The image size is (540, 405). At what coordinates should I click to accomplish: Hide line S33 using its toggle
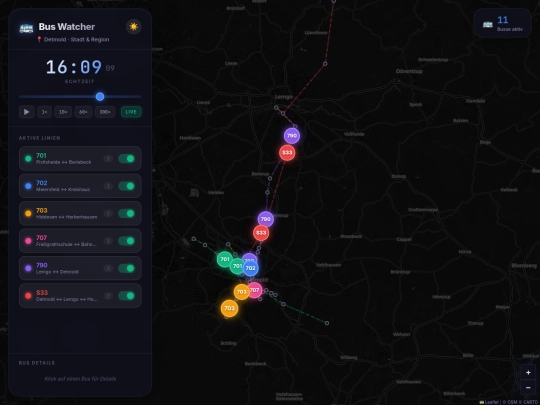pyautogui.click(x=126, y=295)
